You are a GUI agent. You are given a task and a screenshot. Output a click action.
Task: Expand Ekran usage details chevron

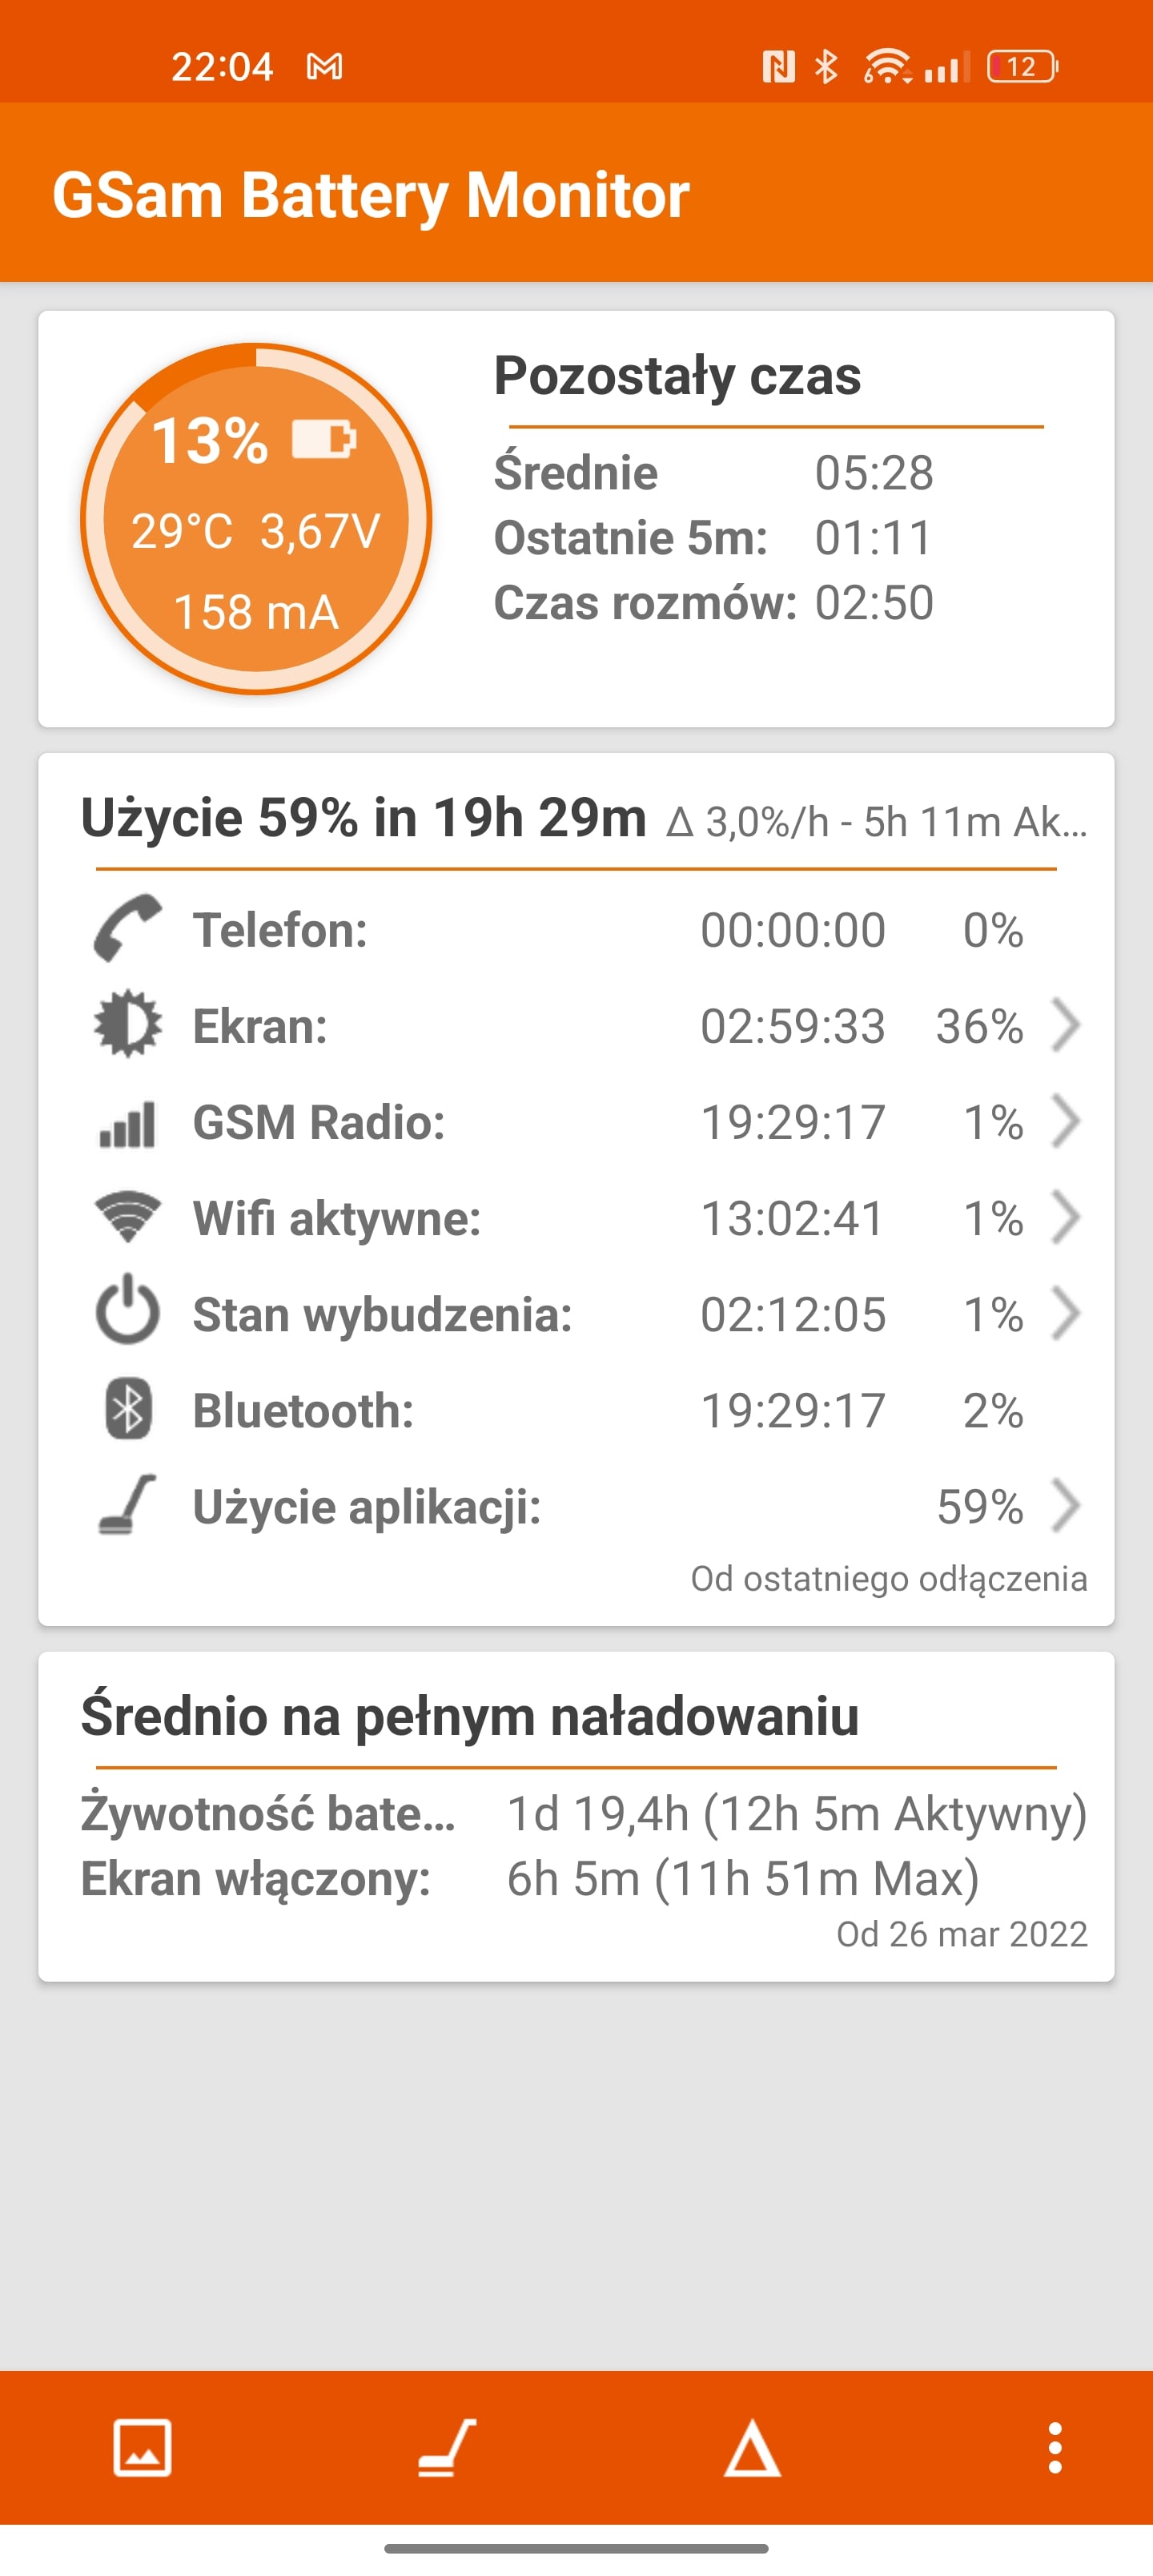point(1066,1025)
